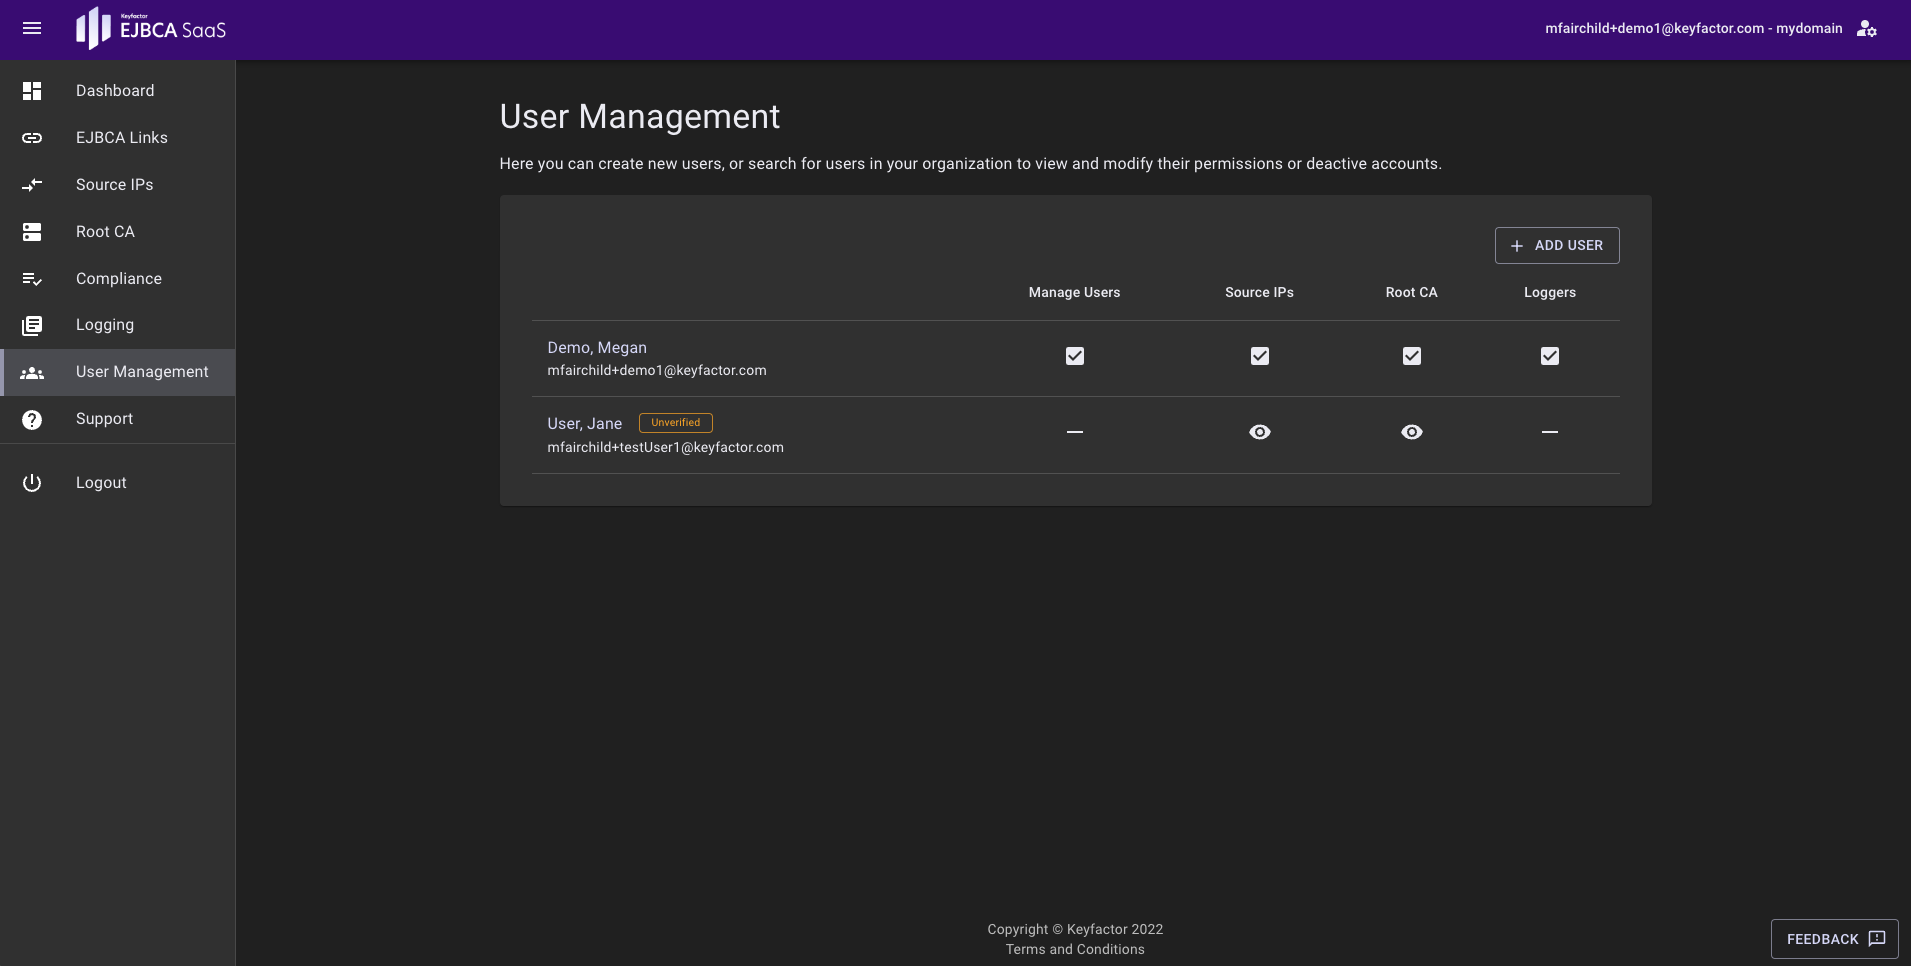The width and height of the screenshot is (1911, 966).
Task: Uncheck Source IPs for Megan Demo
Action: point(1260,356)
